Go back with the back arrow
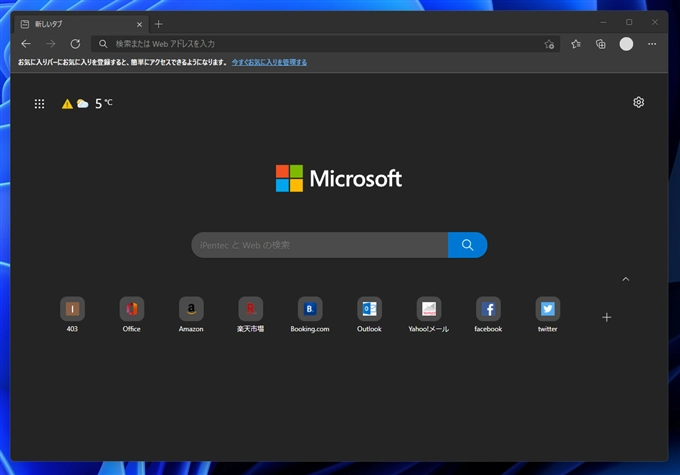Image resolution: width=680 pixels, height=475 pixels. 26,44
